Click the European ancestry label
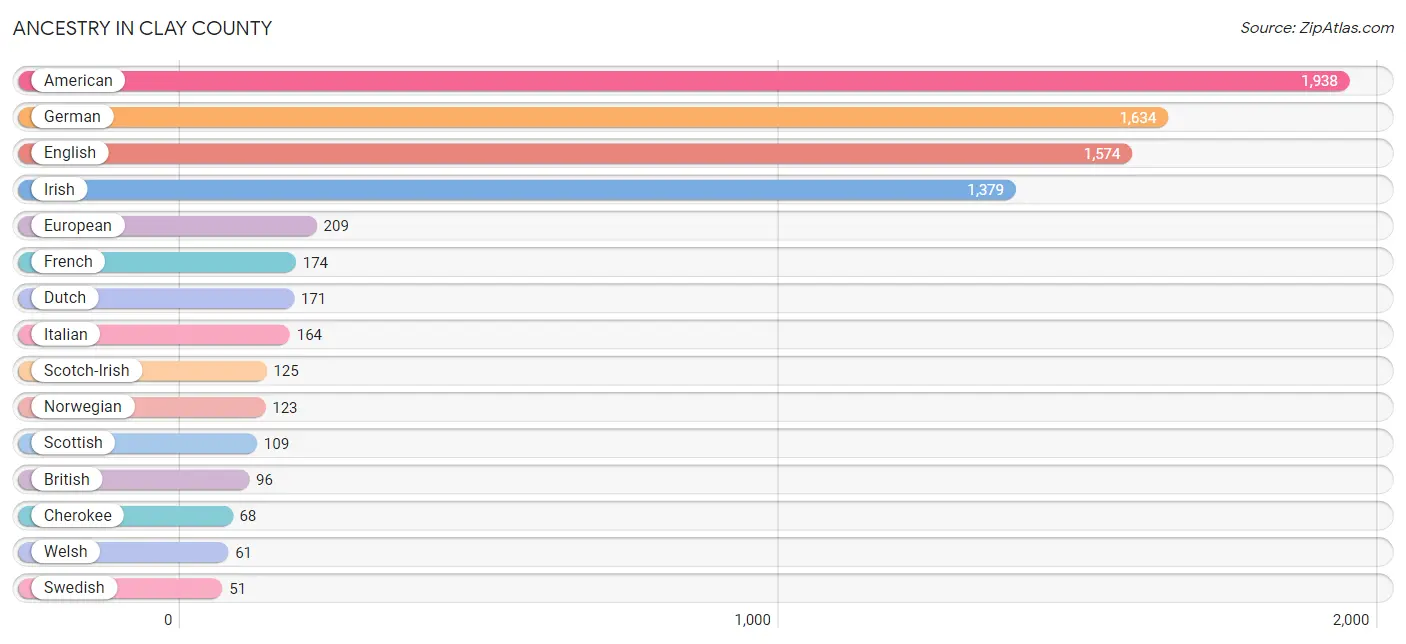 pos(77,226)
